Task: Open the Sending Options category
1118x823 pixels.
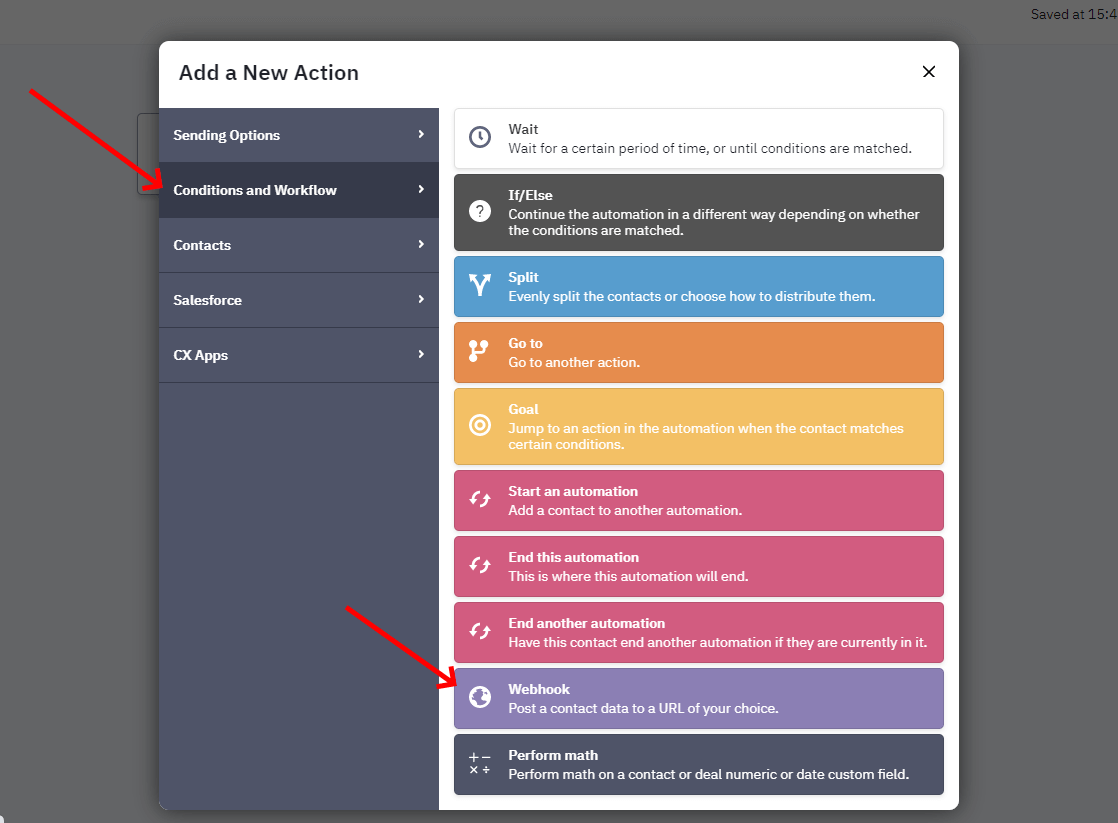Action: [227, 135]
